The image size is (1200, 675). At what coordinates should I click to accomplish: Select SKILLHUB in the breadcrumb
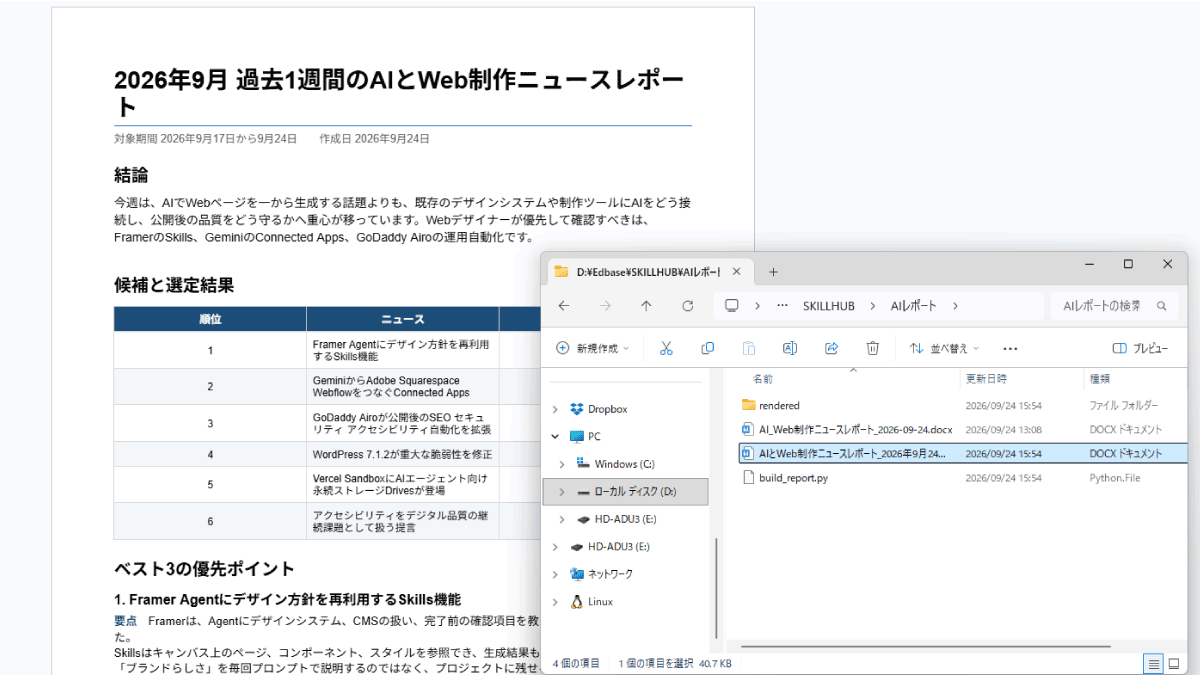point(829,306)
